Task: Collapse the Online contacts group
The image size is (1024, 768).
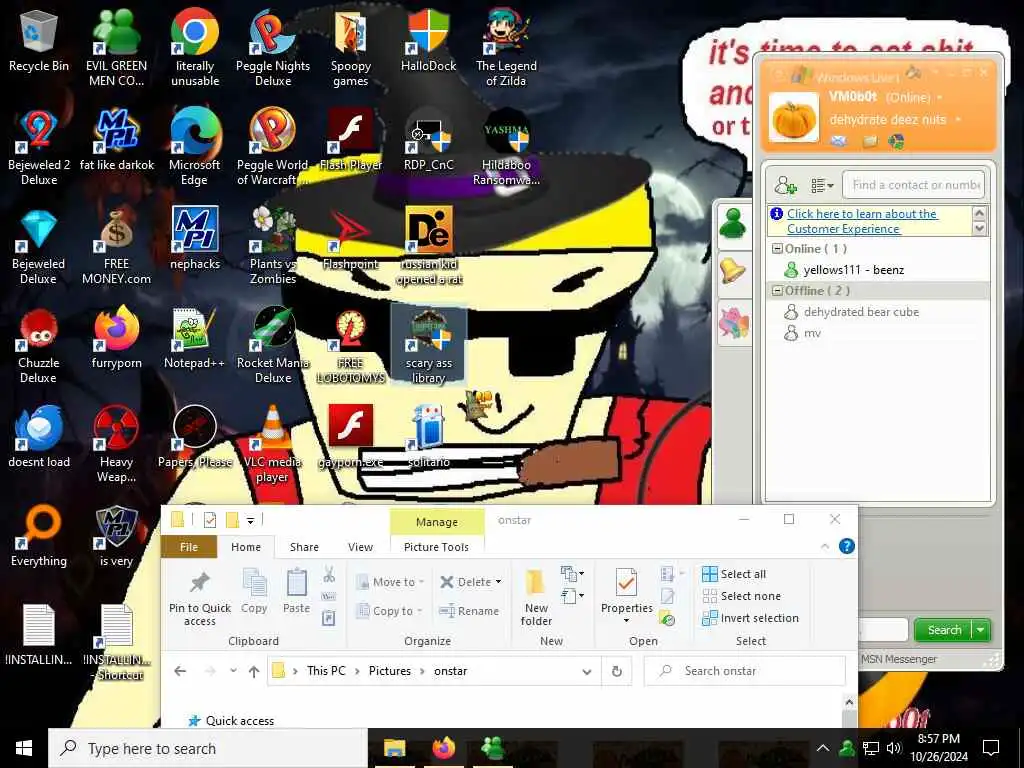Action: click(x=777, y=249)
